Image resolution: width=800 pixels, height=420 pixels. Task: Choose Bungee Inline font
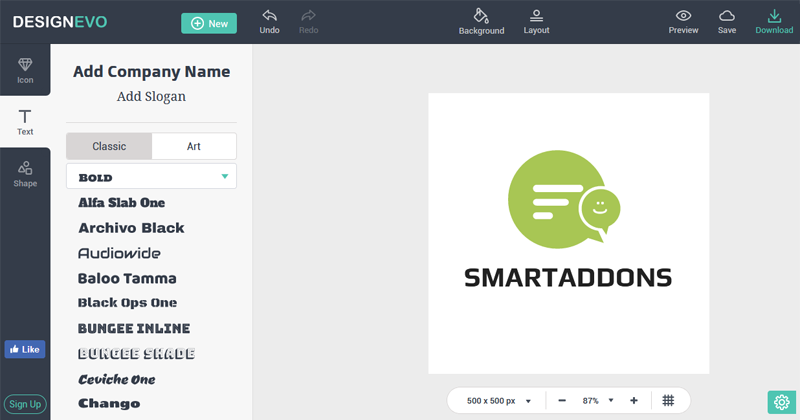pos(134,328)
